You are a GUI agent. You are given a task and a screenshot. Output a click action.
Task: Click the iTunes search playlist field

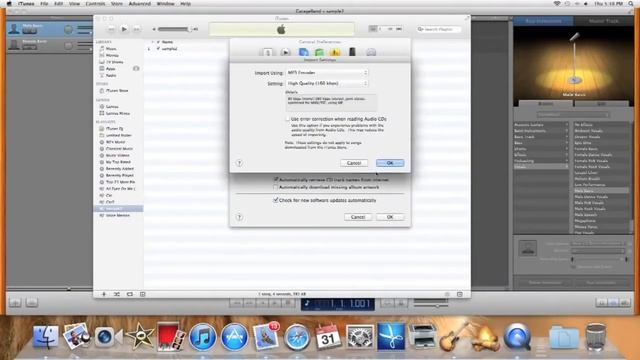click(x=439, y=29)
